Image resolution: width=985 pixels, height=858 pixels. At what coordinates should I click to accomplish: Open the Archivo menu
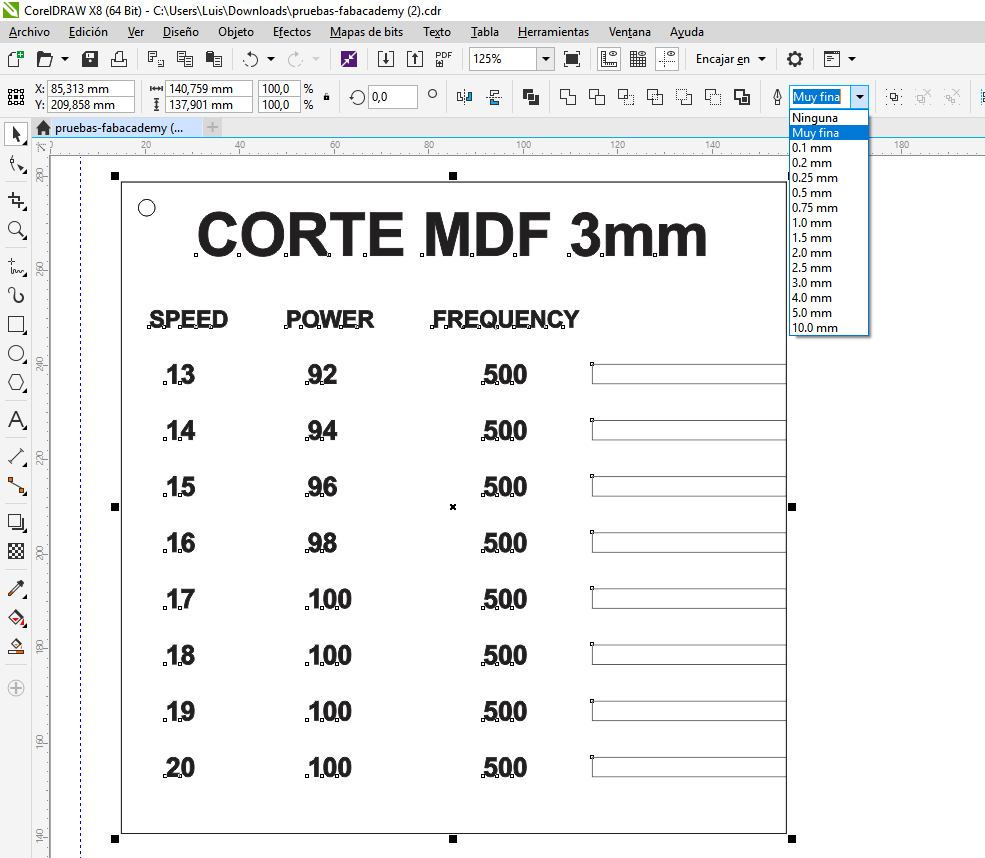(x=29, y=32)
